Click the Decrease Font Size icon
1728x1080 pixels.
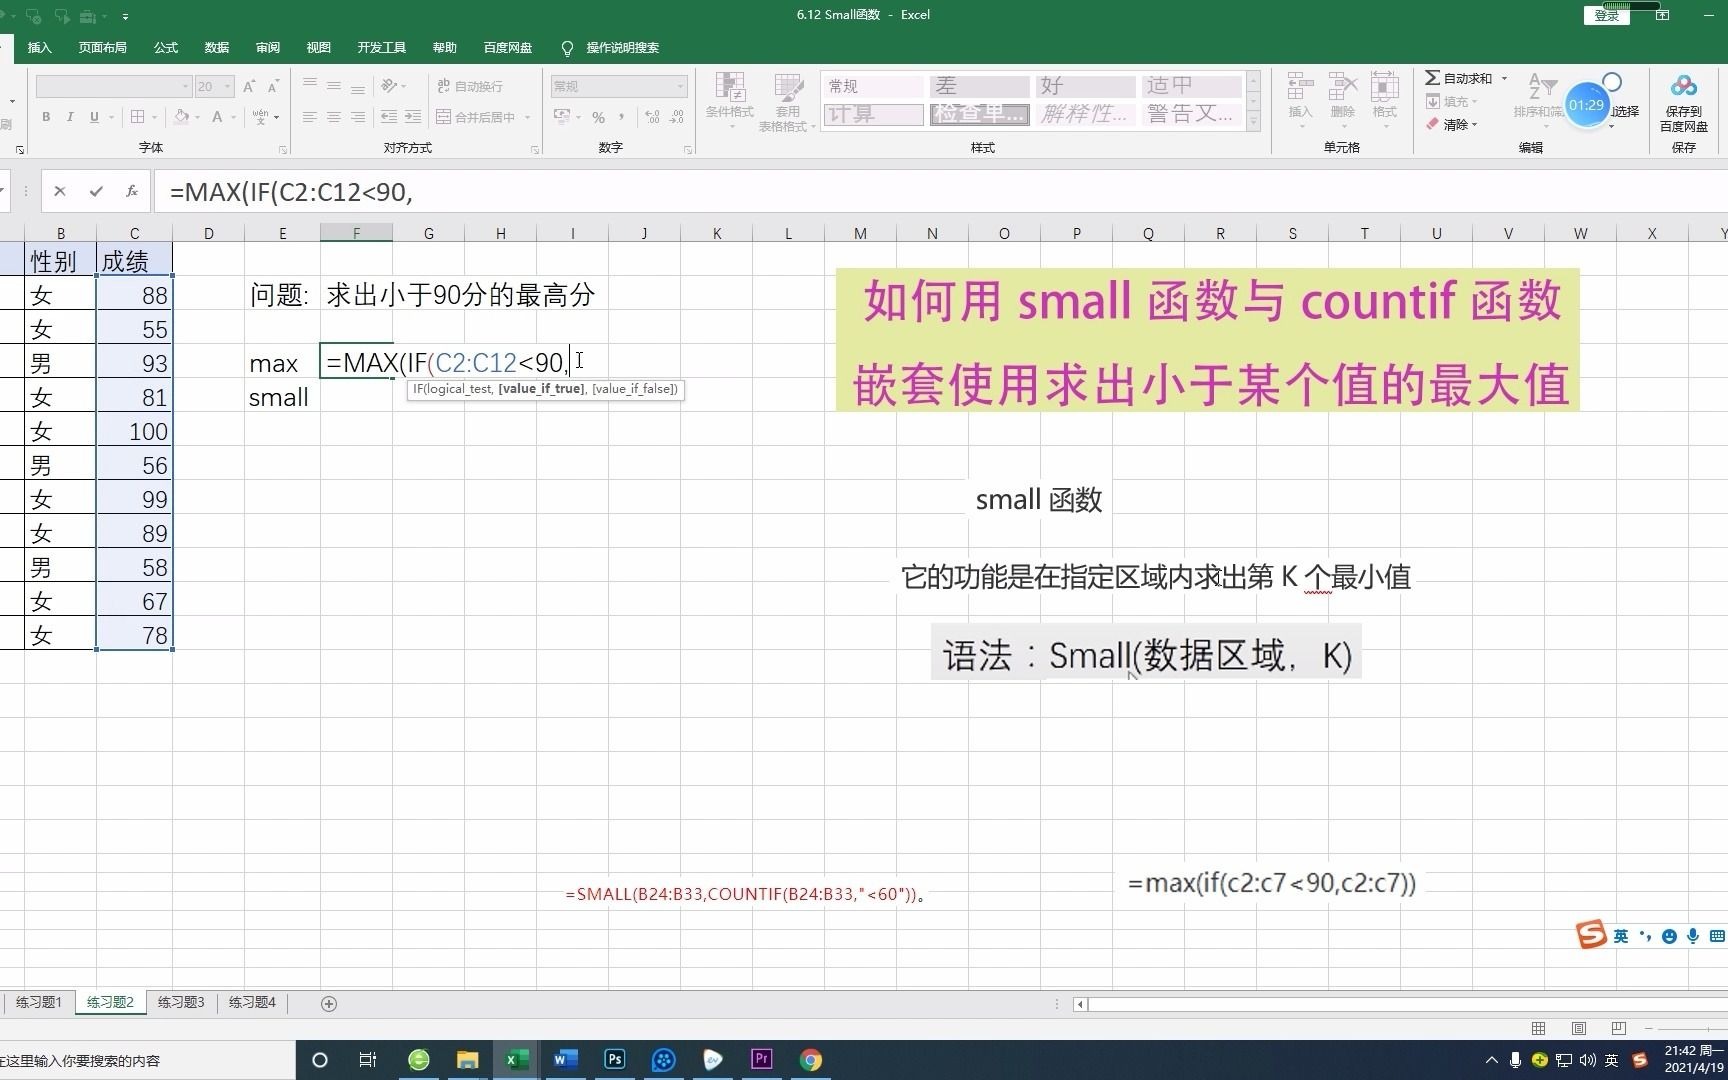pos(273,86)
